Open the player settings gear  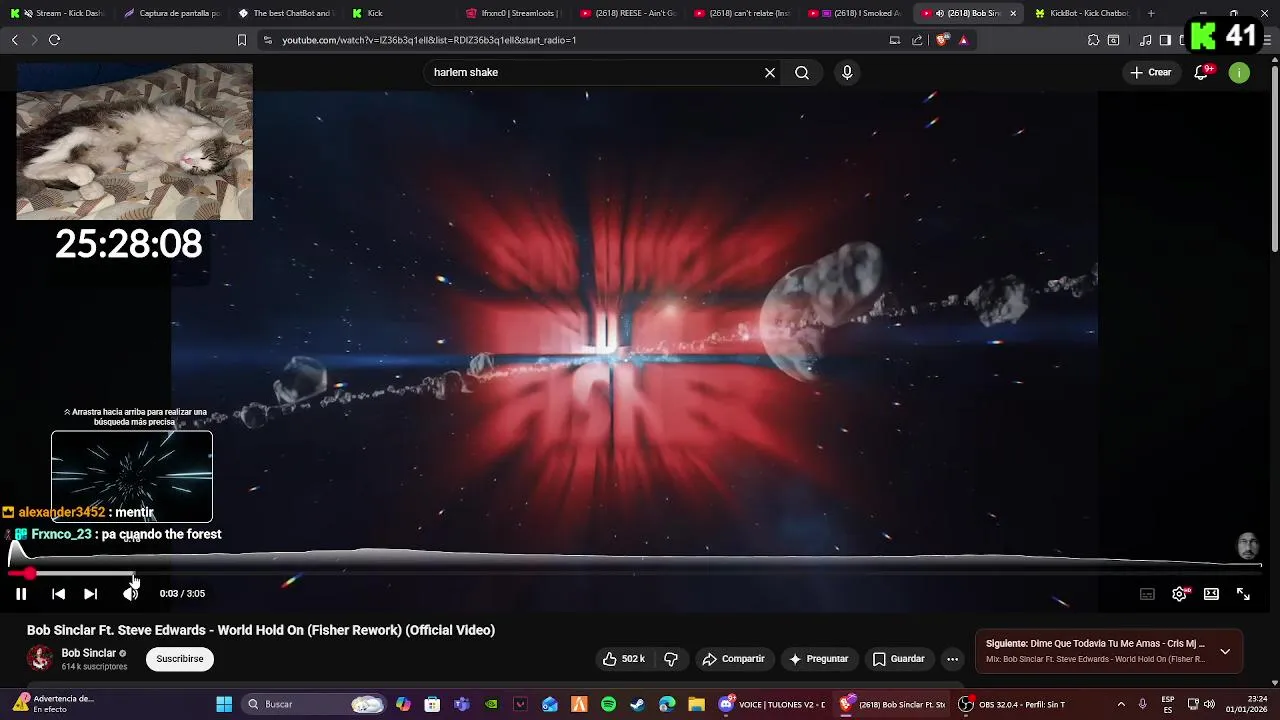click(x=1179, y=594)
